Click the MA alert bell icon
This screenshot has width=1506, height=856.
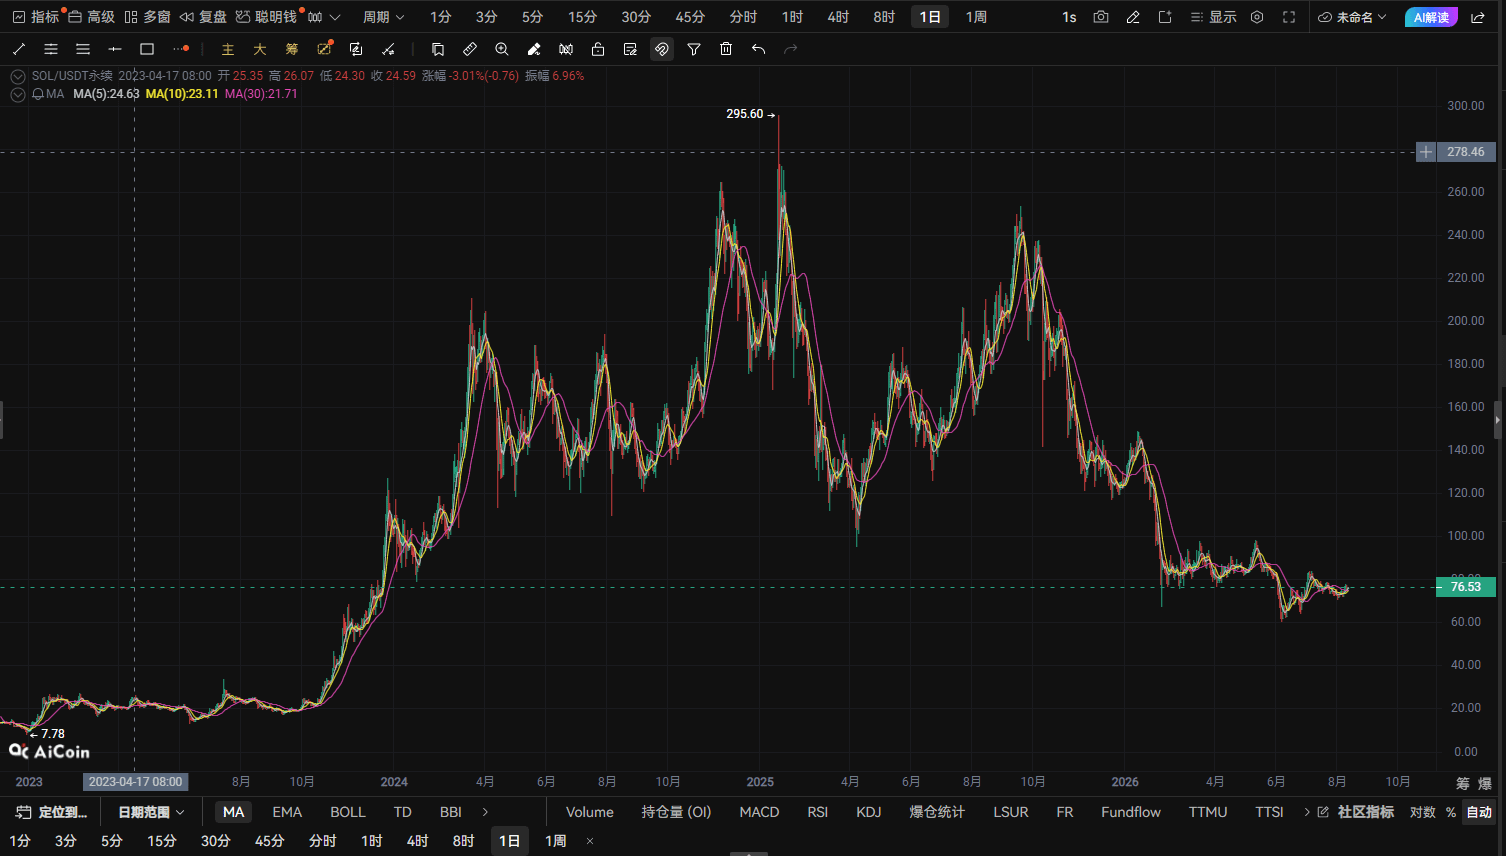pos(38,94)
